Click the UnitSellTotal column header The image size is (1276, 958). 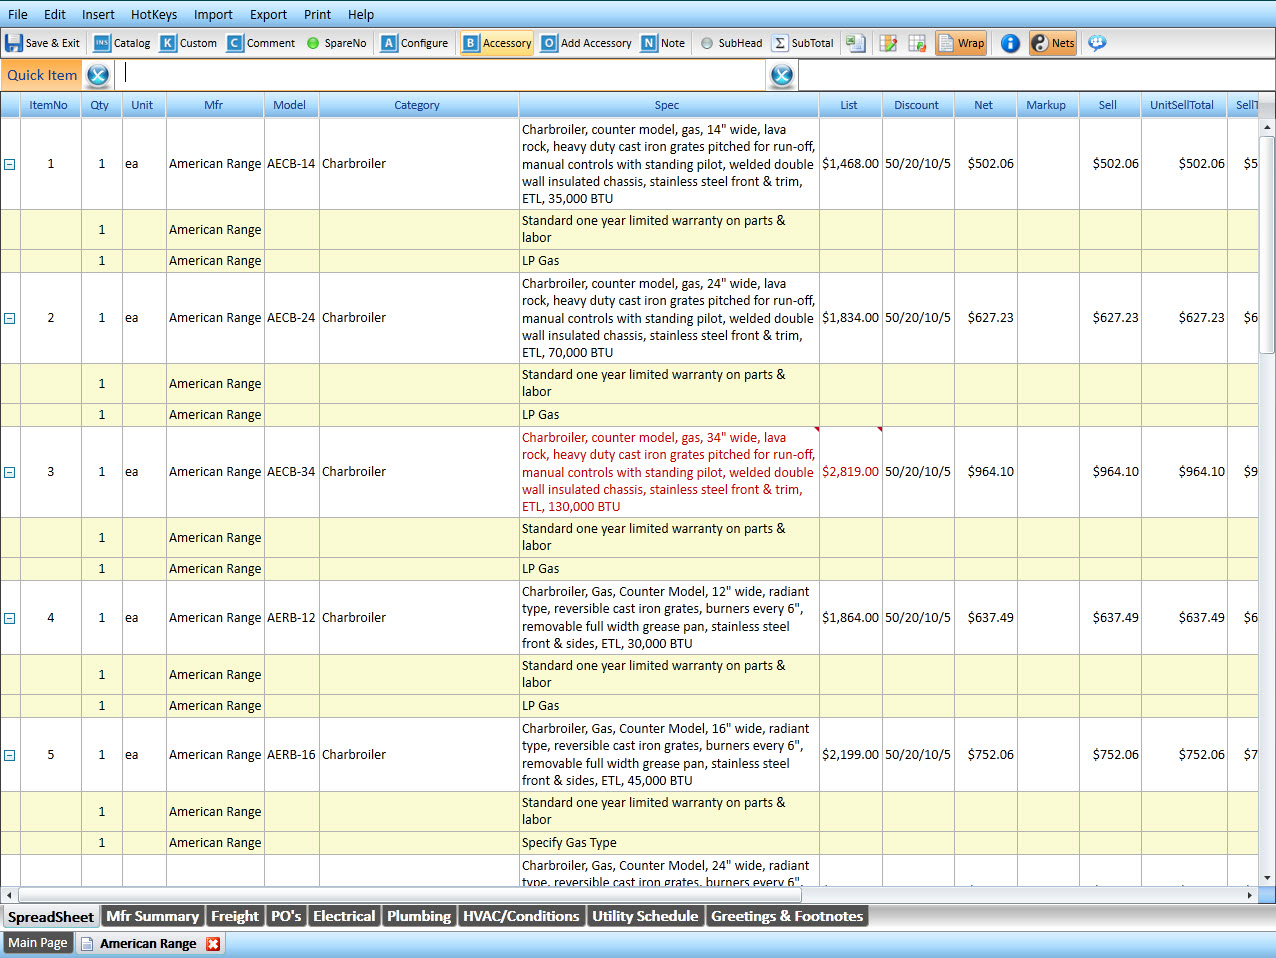coord(1182,105)
